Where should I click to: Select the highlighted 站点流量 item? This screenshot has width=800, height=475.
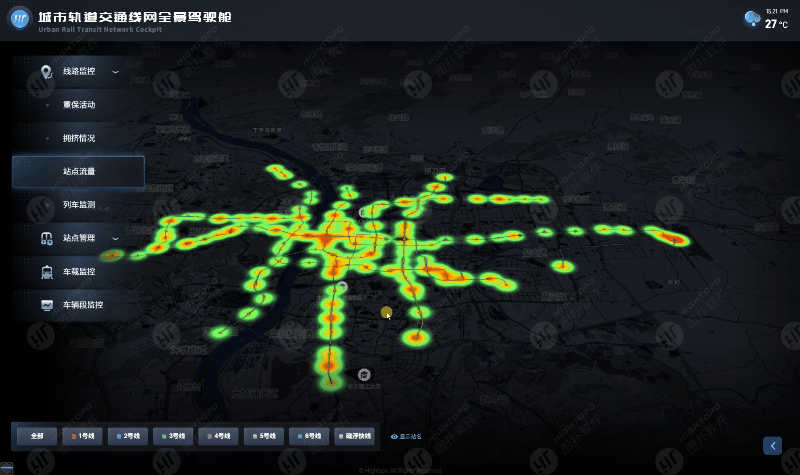78,172
